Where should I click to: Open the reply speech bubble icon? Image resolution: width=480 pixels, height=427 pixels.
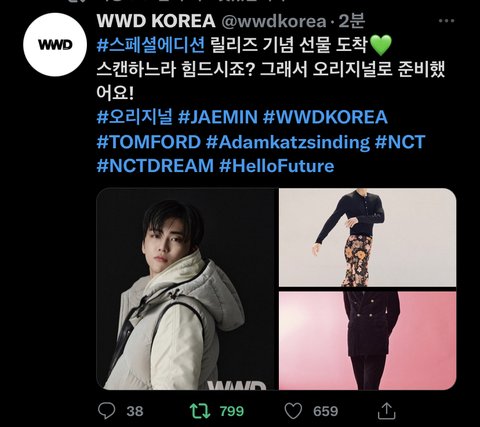click(107, 411)
